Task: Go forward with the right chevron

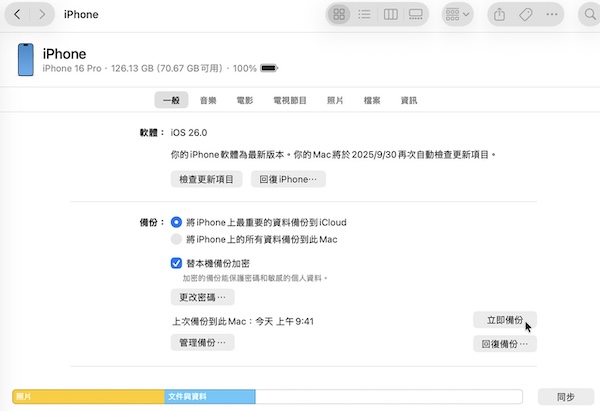Action: (42, 15)
